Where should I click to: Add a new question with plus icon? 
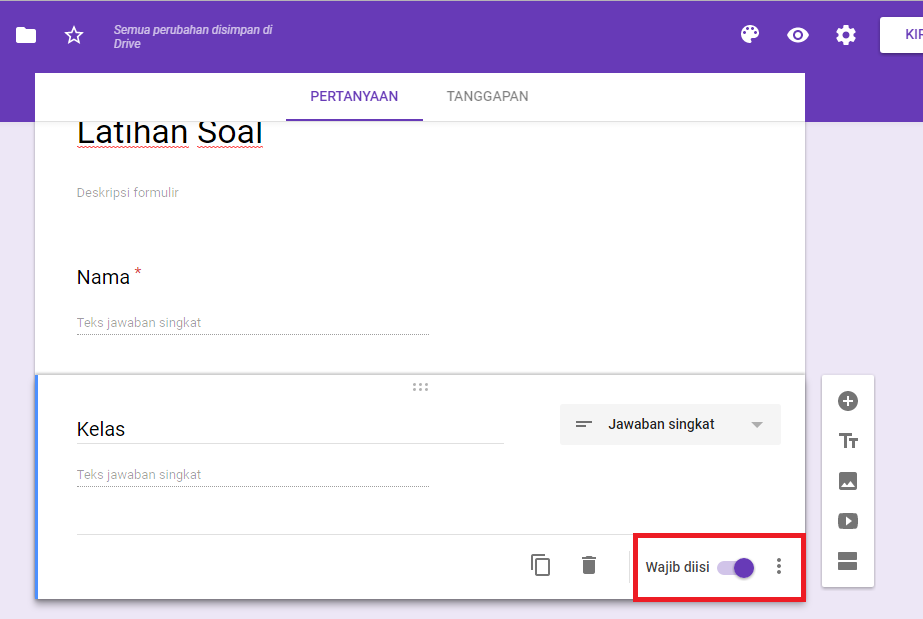click(x=848, y=401)
